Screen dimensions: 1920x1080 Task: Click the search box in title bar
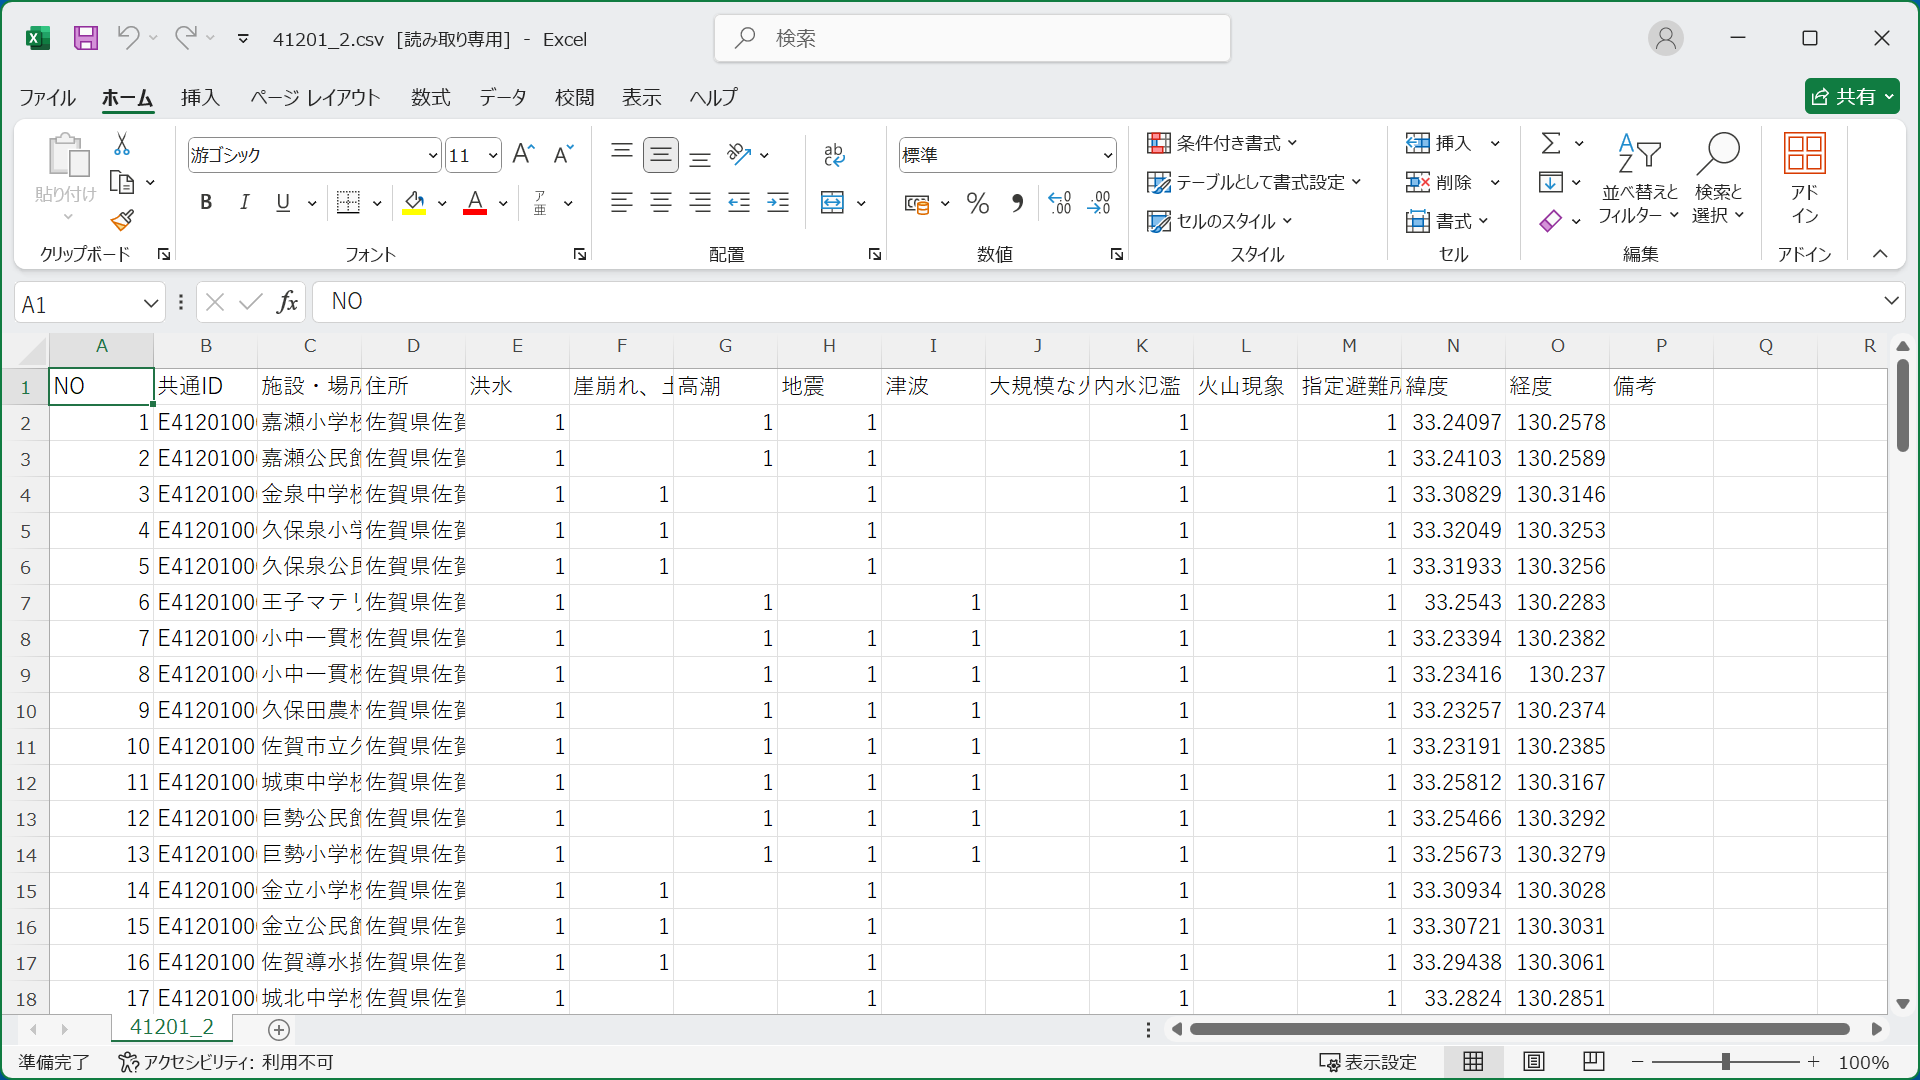pos(972,38)
